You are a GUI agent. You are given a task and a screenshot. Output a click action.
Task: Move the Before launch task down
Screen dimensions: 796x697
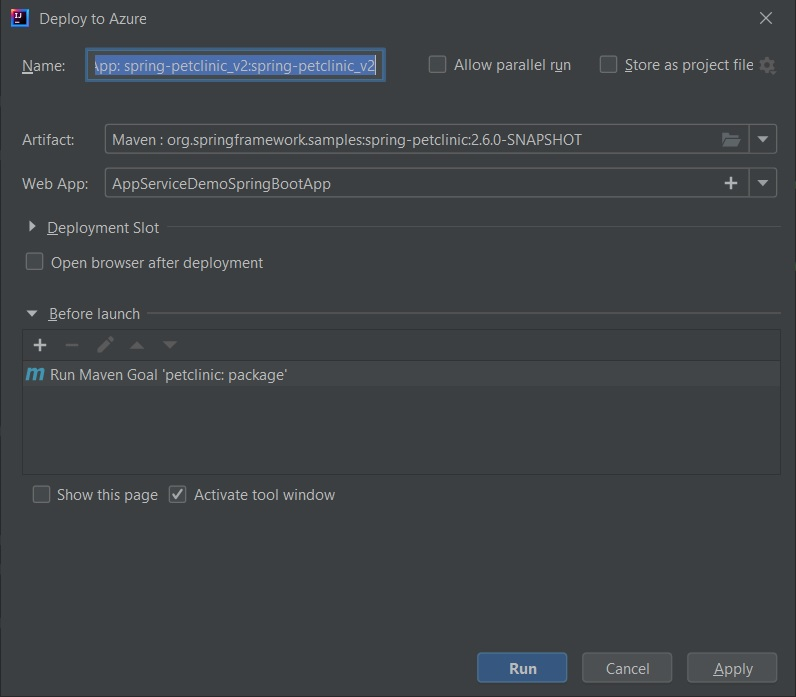(x=170, y=345)
